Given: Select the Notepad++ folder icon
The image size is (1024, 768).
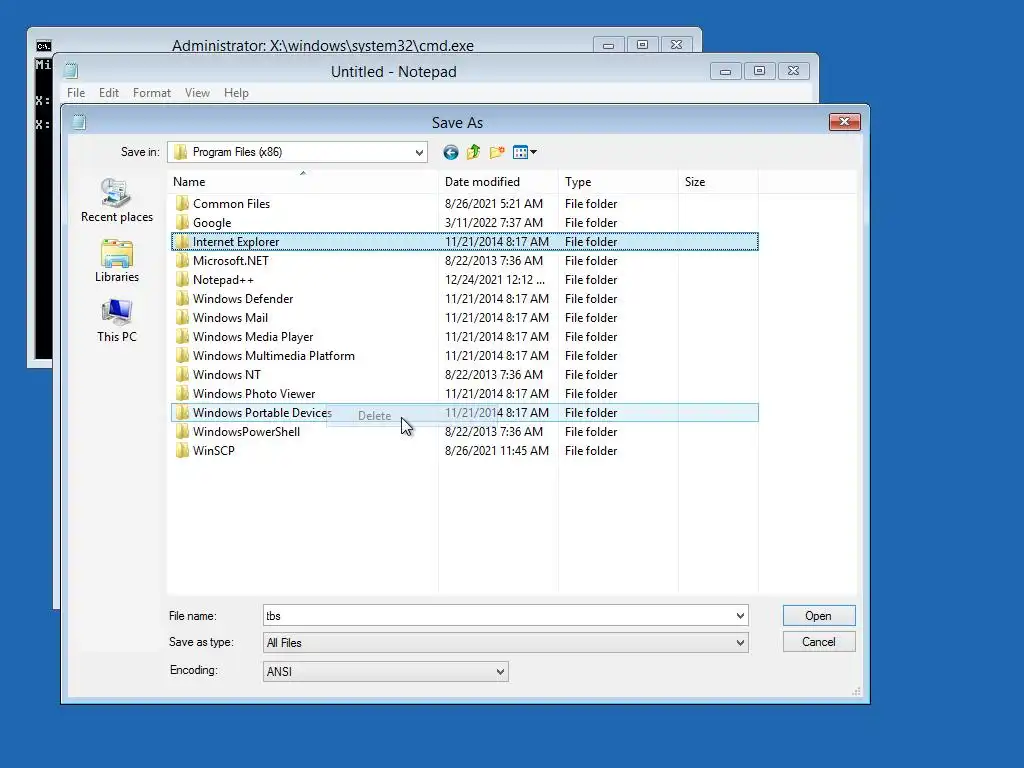Looking at the screenshot, I should point(182,280).
